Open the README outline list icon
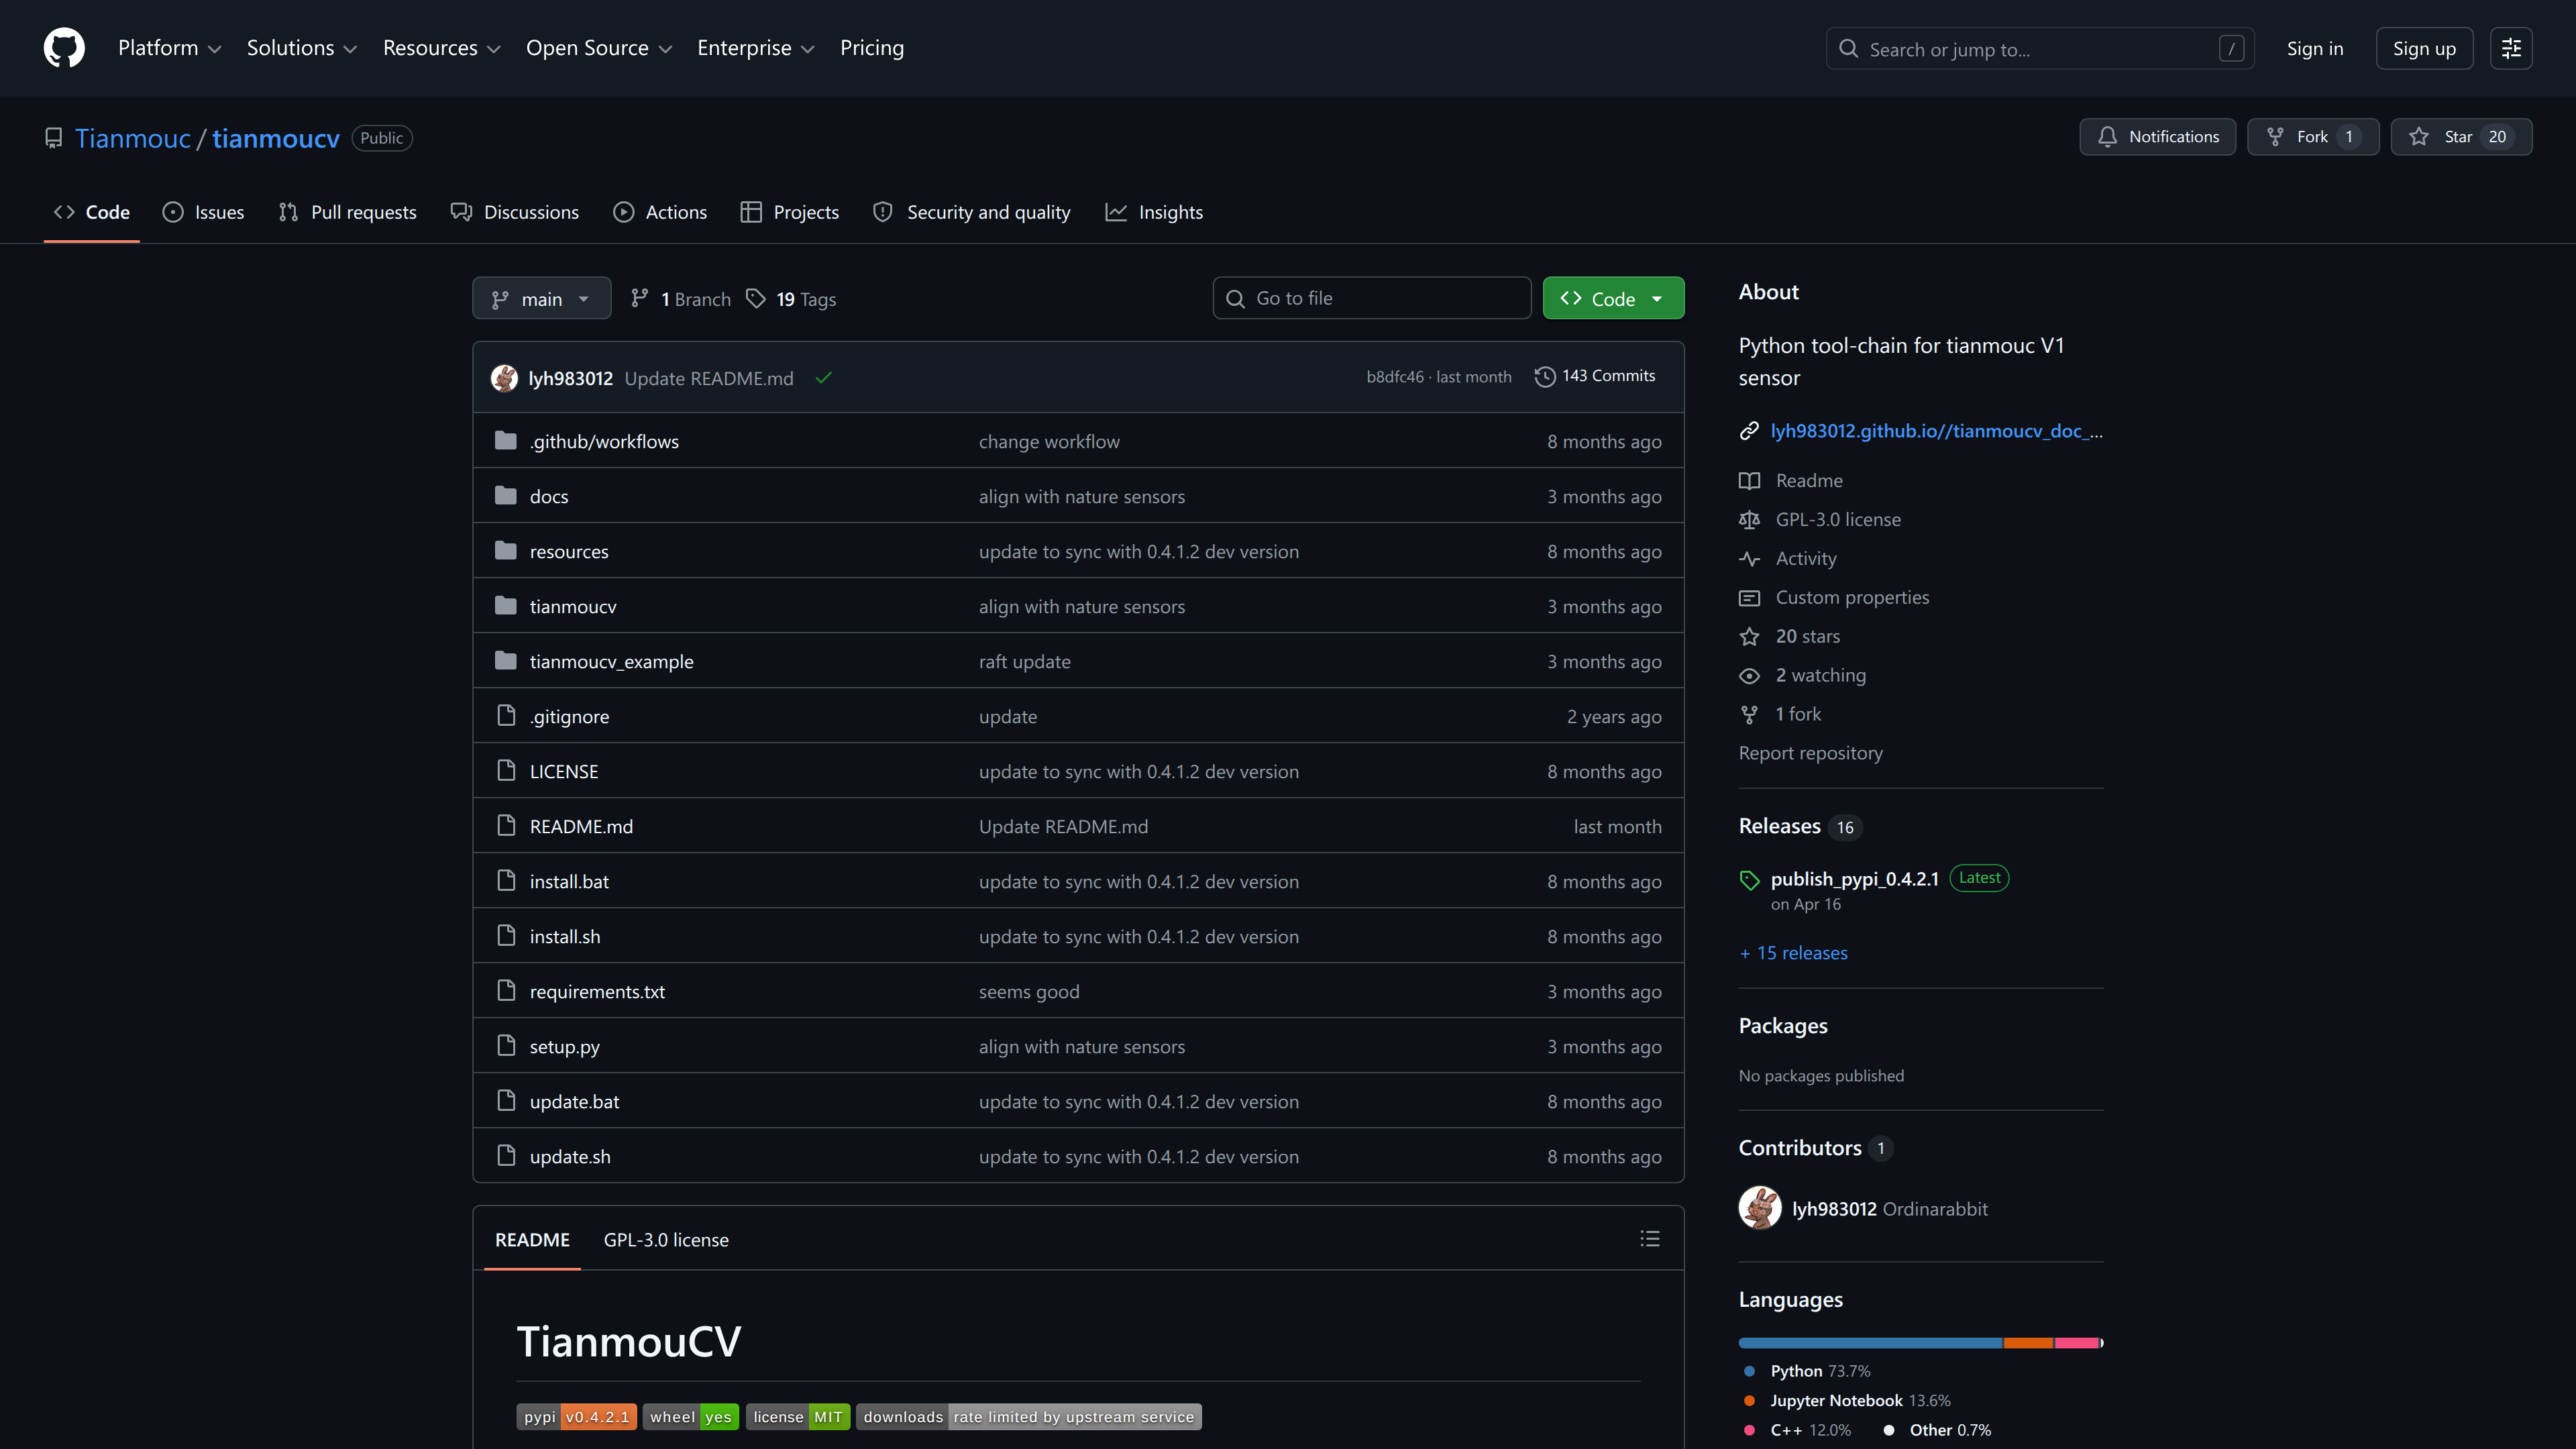Screen dimensions: 2576x1449 click(x=1650, y=1239)
